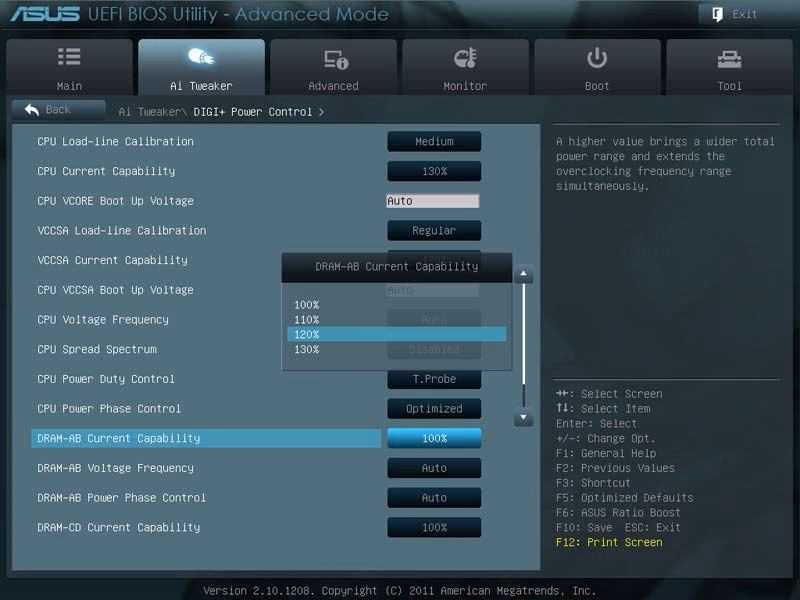Image resolution: width=800 pixels, height=600 pixels.
Task: Click the Exit door icon
Action: tap(717, 14)
